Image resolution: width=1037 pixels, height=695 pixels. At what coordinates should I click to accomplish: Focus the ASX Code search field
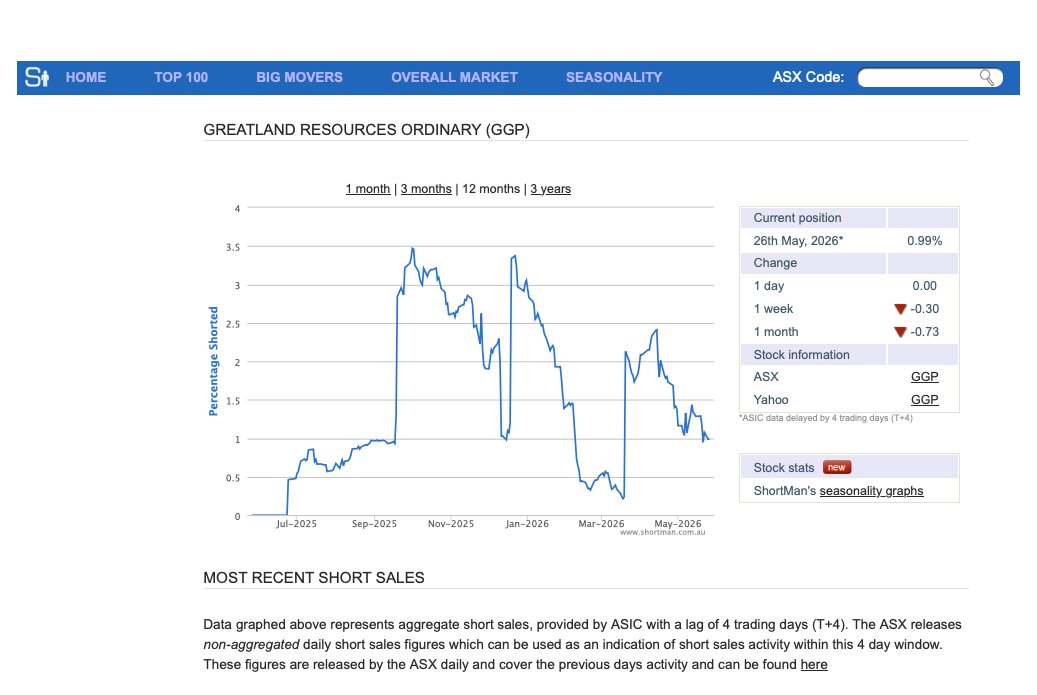click(x=930, y=77)
